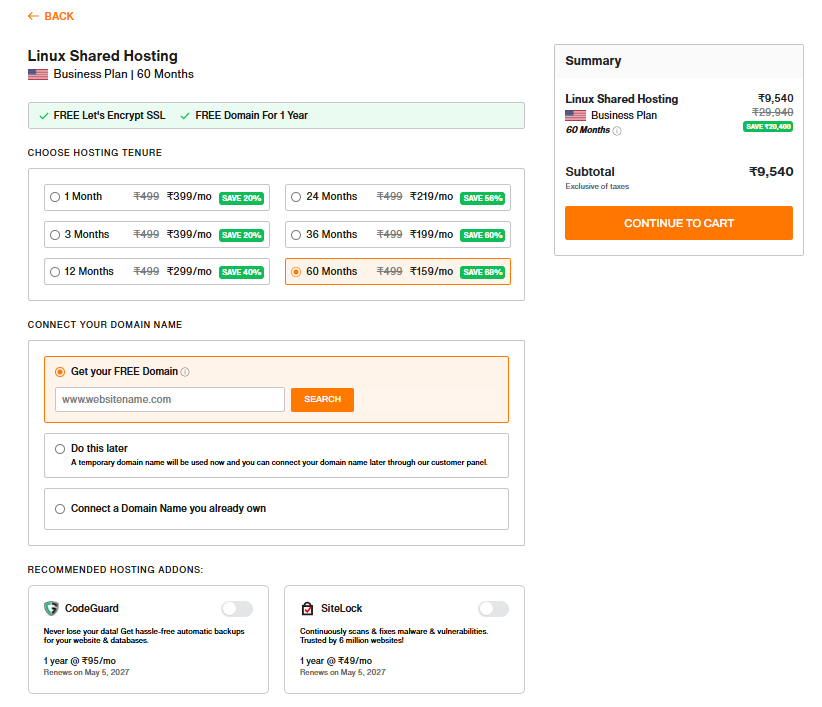The height and width of the screenshot is (707, 822).
Task: Click the SAVE 20% badge on 3 Months
Action: coord(241,235)
